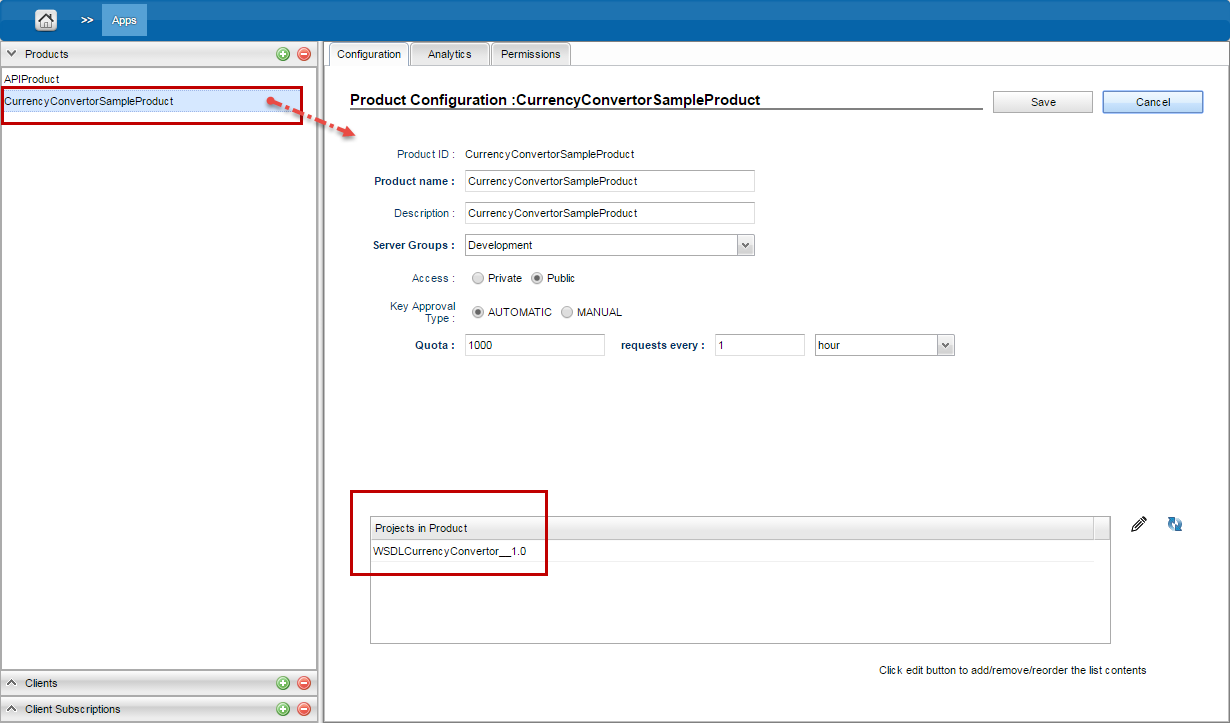Image resolution: width=1230 pixels, height=723 pixels.
Task: Choose MANUAL key approval type
Action: (567, 312)
